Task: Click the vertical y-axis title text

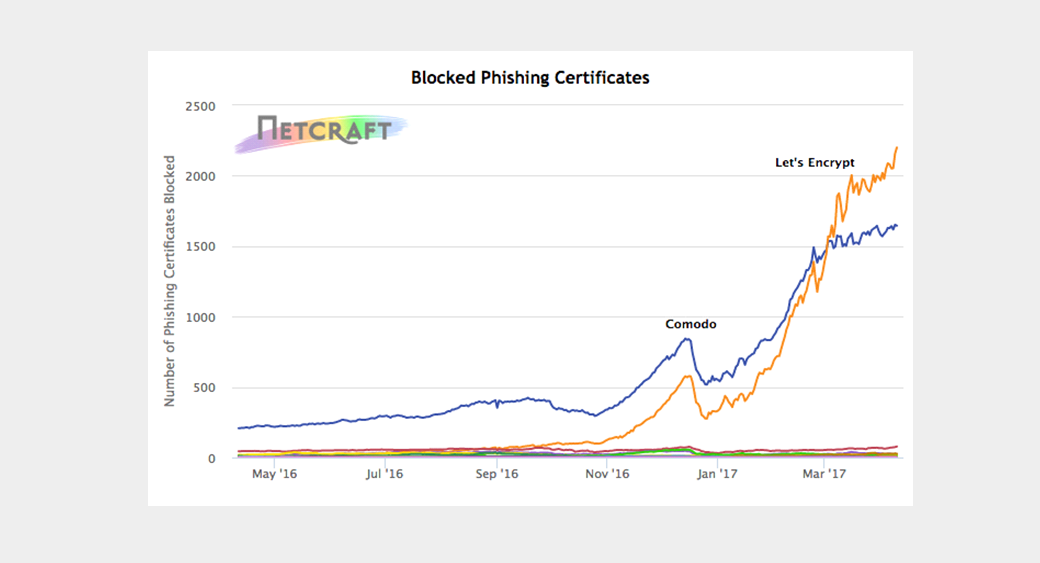Action: click(x=170, y=280)
